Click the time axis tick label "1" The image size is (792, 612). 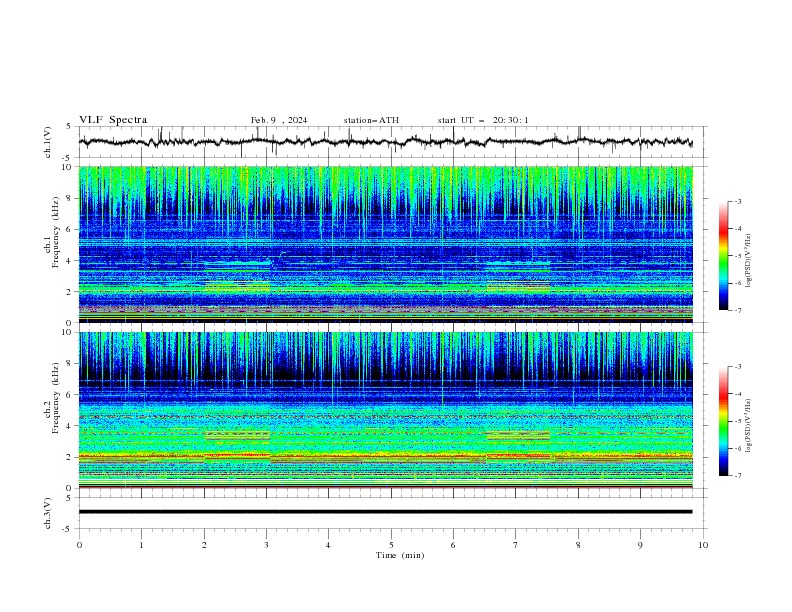coord(141,545)
